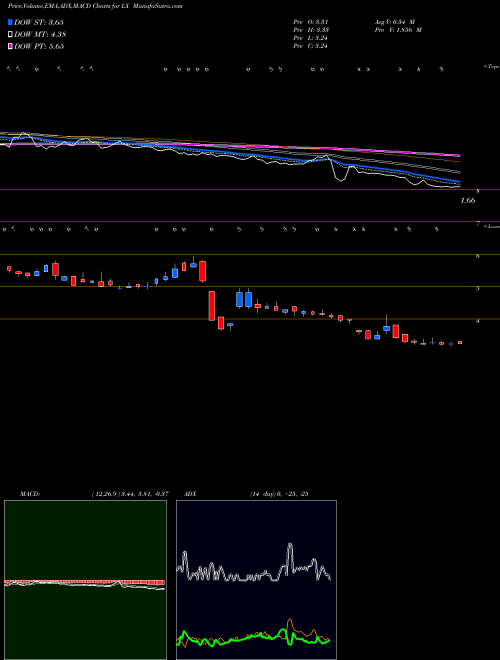Click price axis label '4'
This screenshot has height=660, width=500.
pyautogui.click(x=478, y=321)
